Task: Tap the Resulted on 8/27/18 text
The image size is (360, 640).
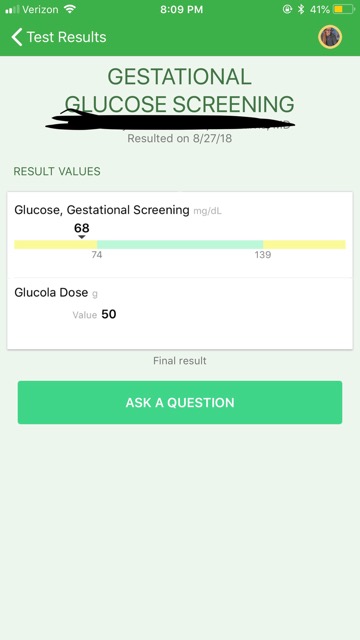Action: pos(180,138)
